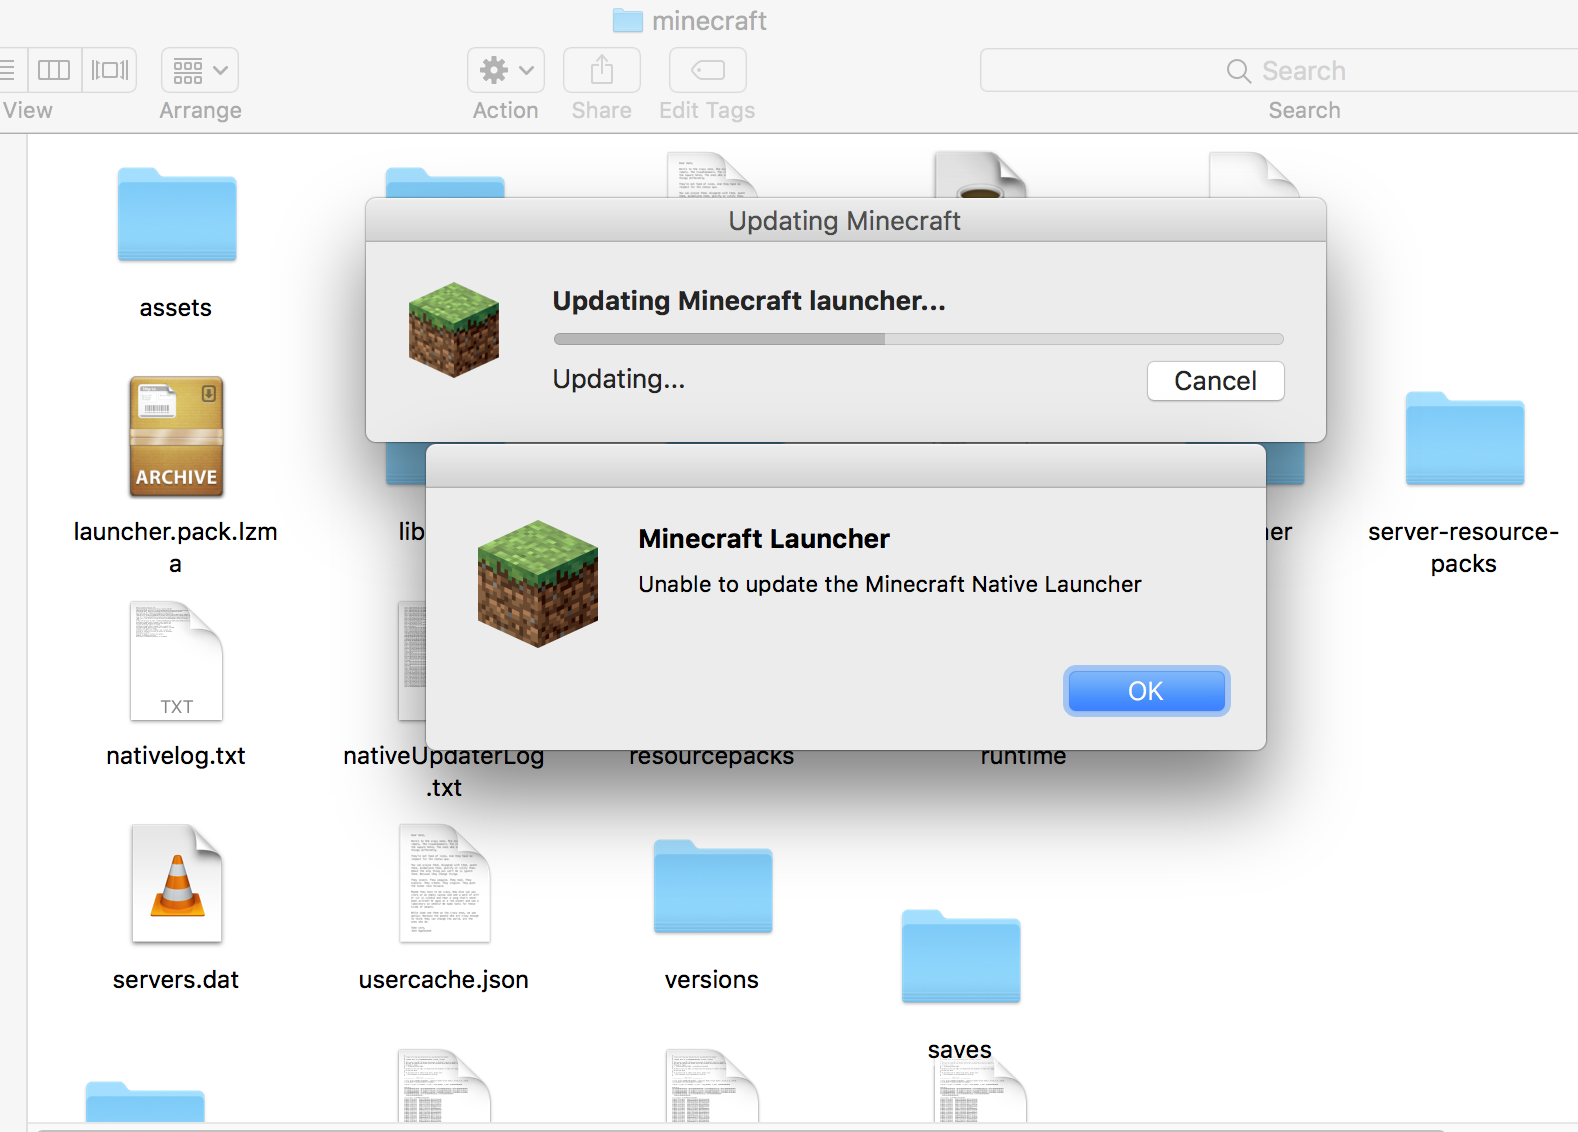Click the "Updating Minecraft launcher..." heading
Image resolution: width=1578 pixels, height=1132 pixels.
point(749,301)
